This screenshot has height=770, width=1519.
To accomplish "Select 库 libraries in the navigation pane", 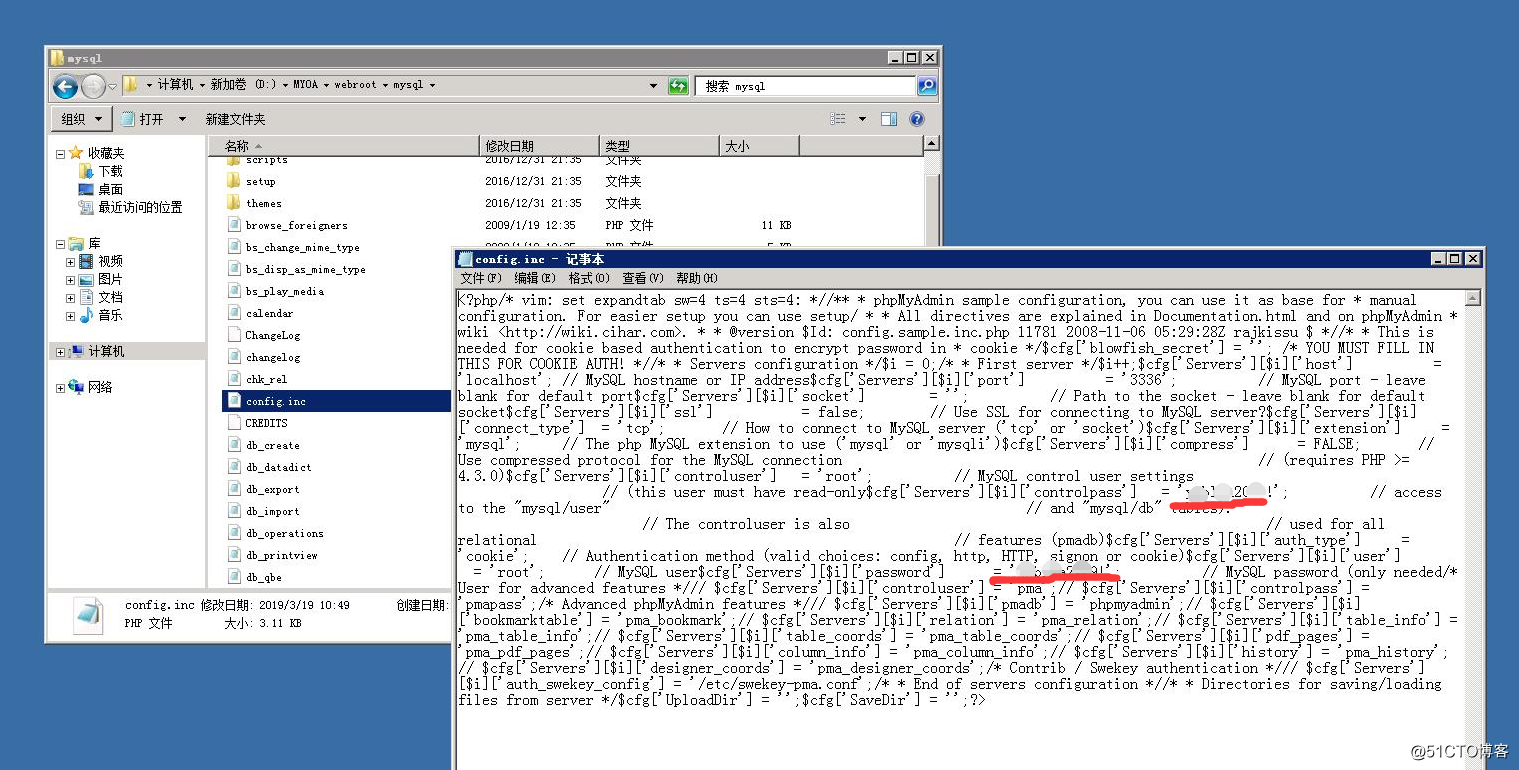I will [85, 243].
